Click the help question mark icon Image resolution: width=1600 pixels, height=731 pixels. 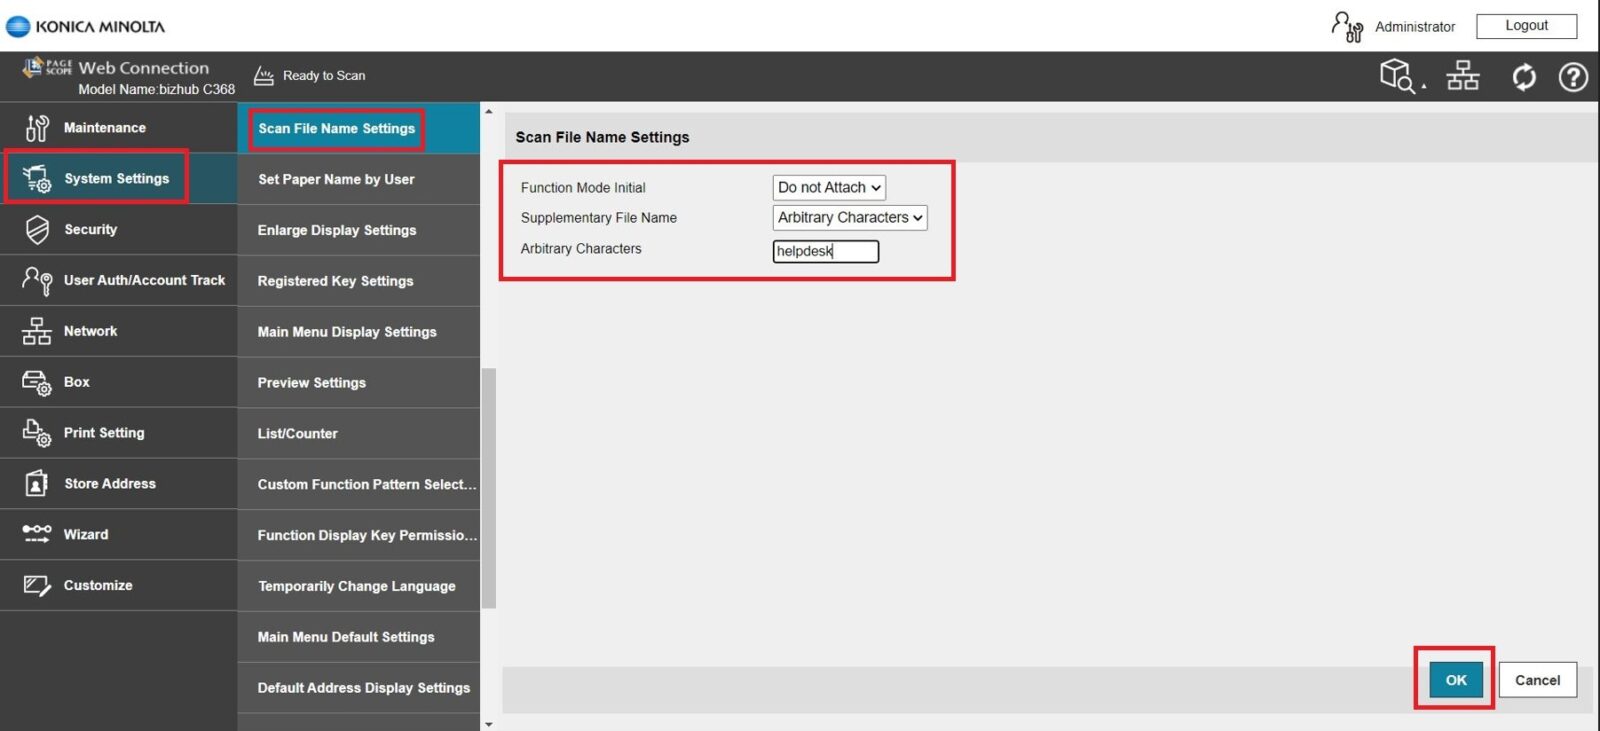point(1572,77)
